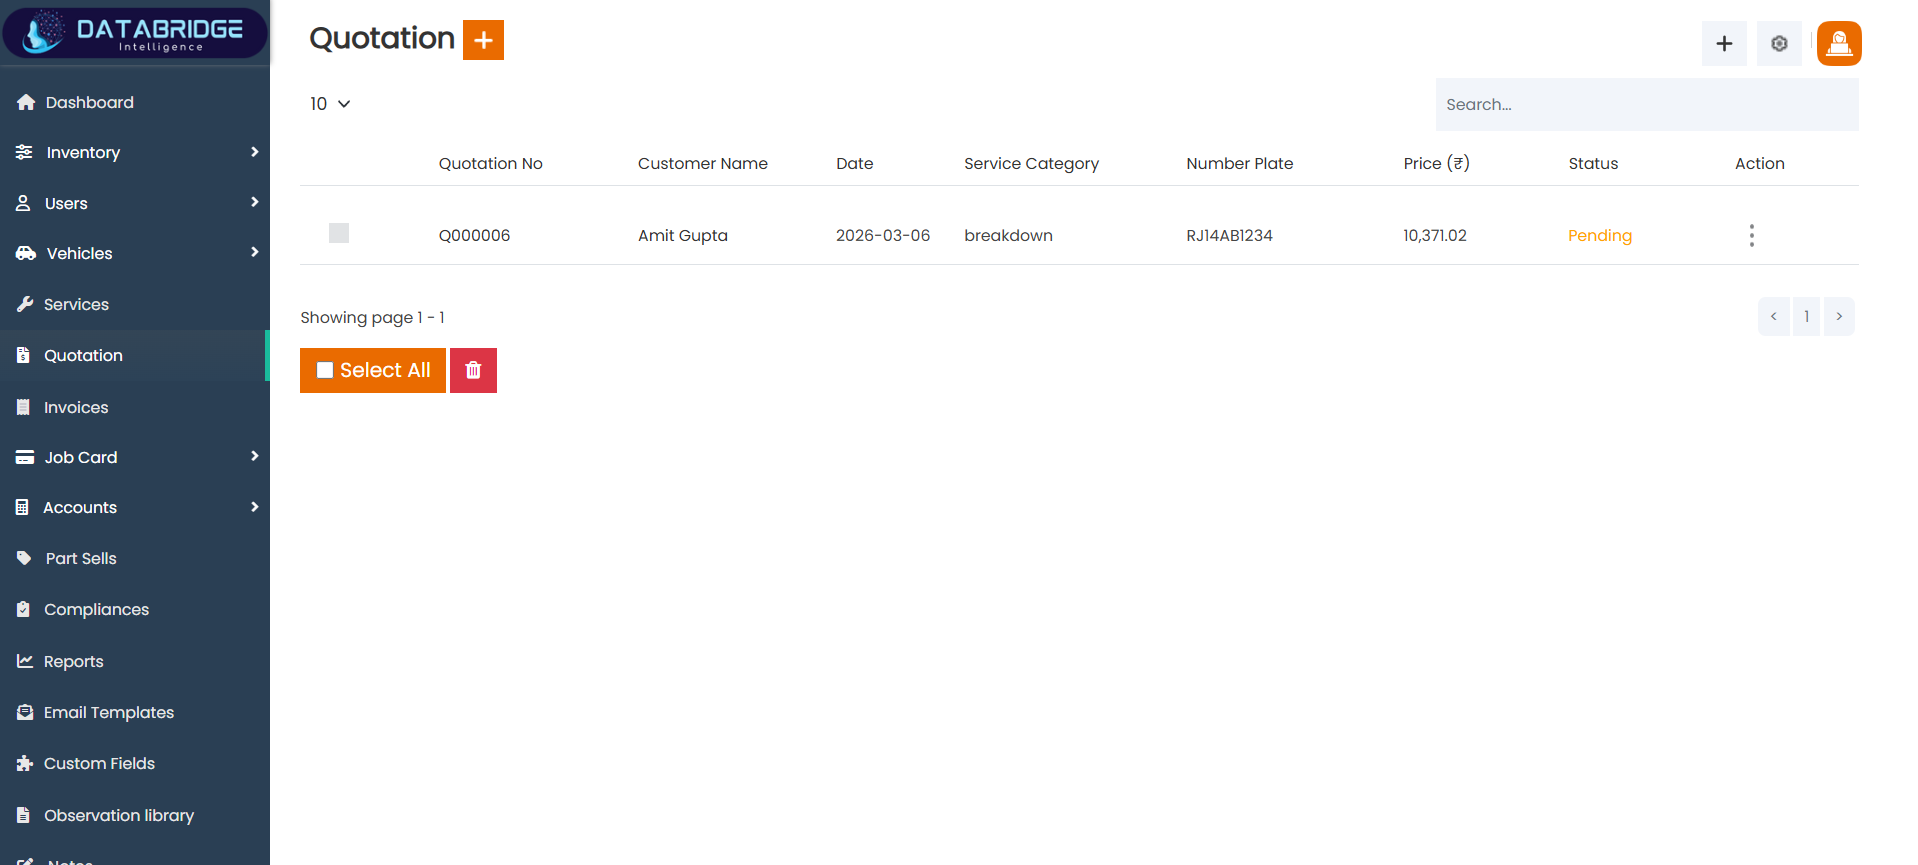Click the Pending status of Q000006

pyautogui.click(x=1600, y=235)
